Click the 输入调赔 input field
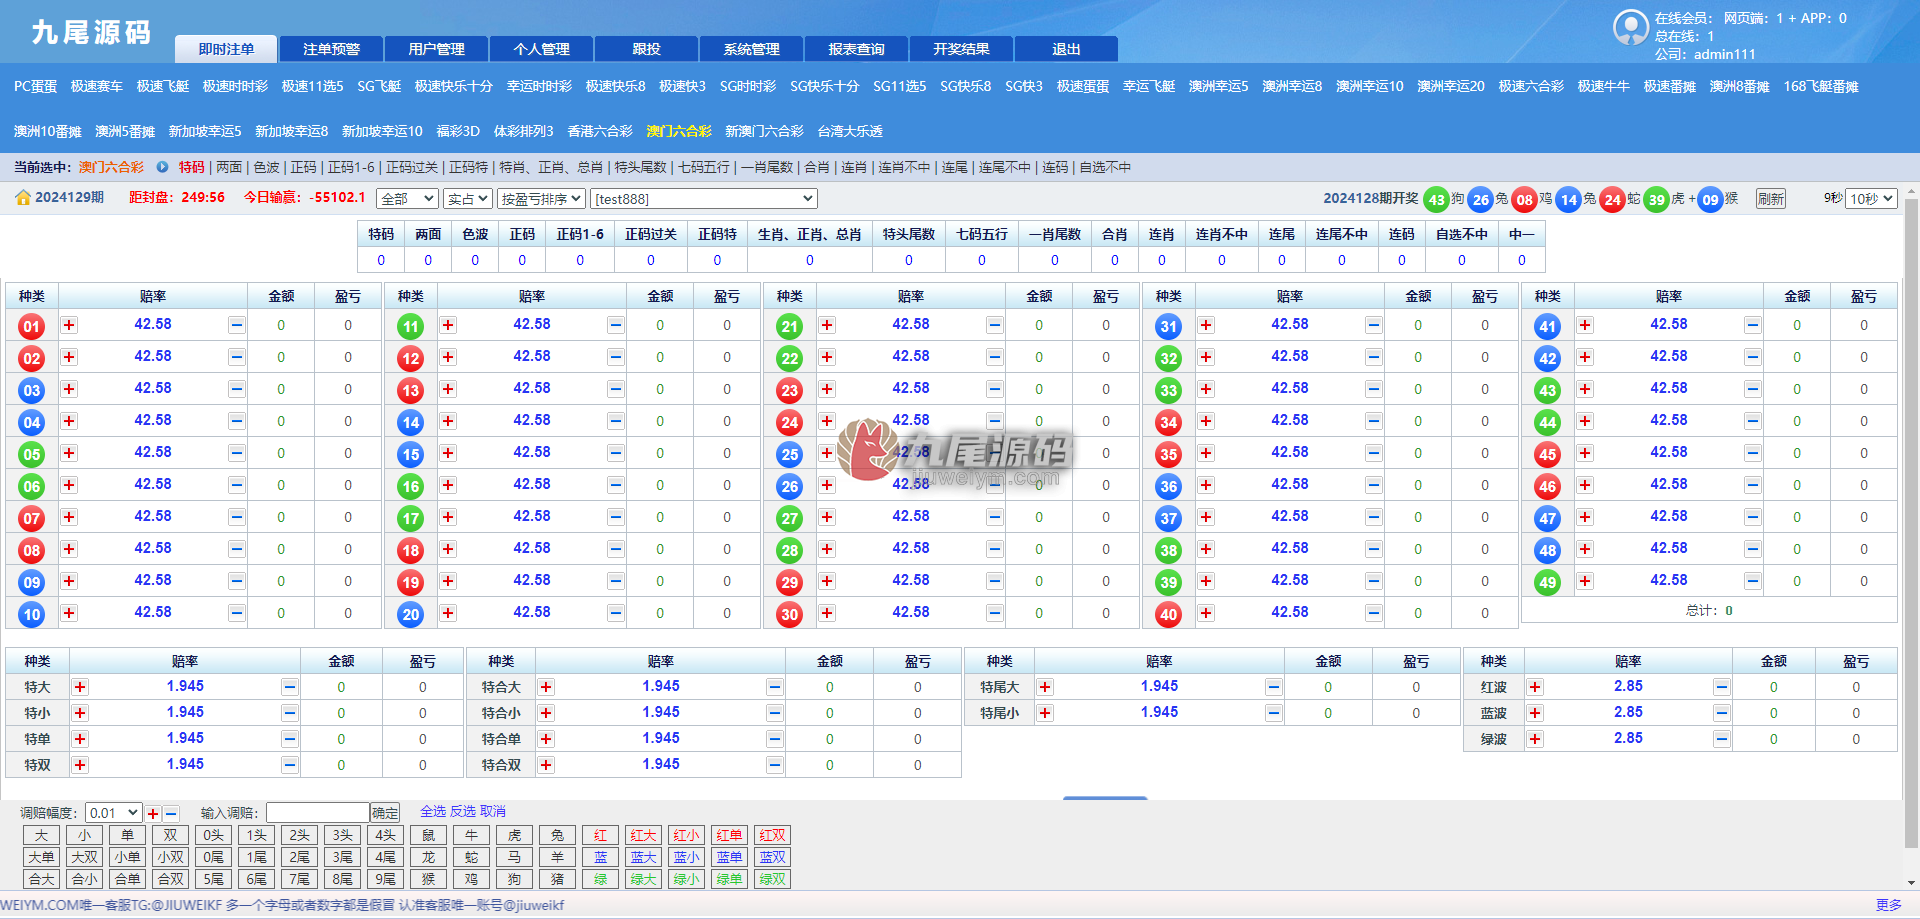The image size is (1920, 919). pos(318,813)
